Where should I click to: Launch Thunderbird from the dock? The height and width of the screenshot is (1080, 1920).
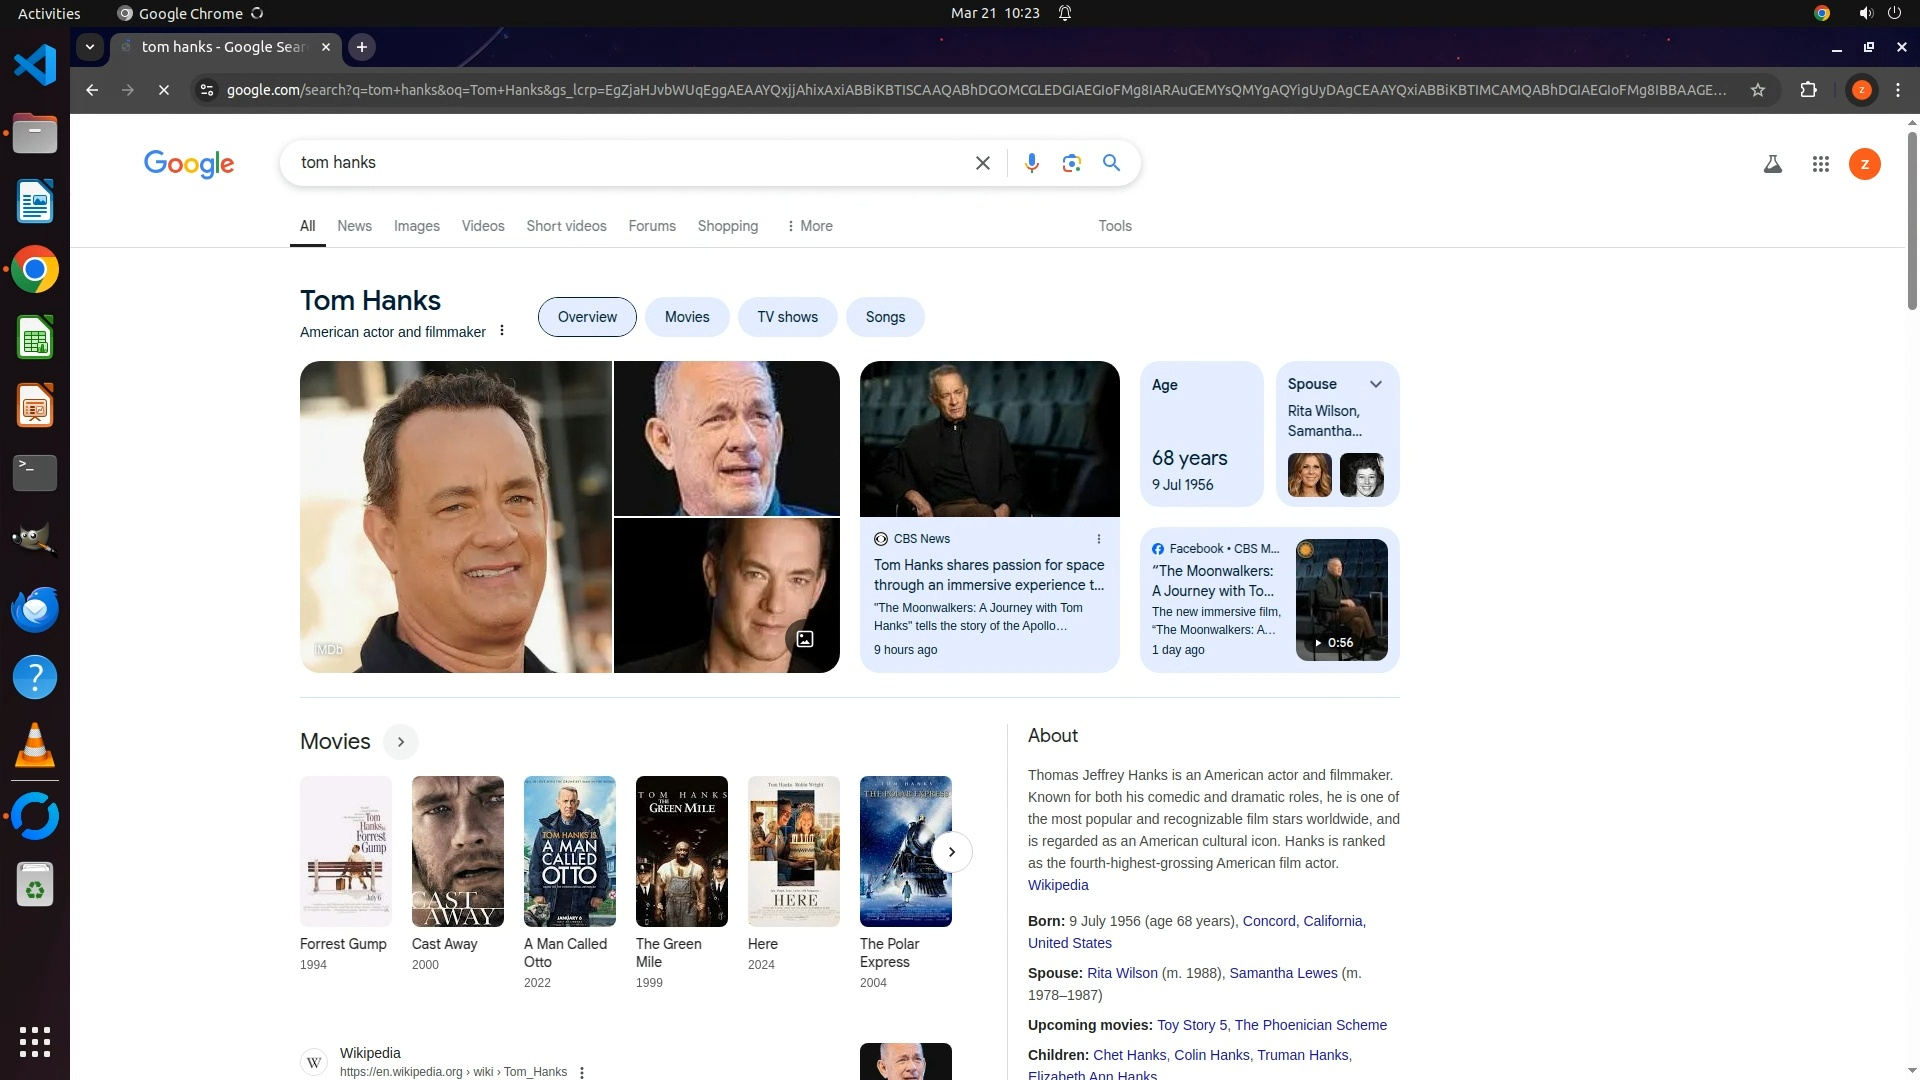pyautogui.click(x=35, y=610)
